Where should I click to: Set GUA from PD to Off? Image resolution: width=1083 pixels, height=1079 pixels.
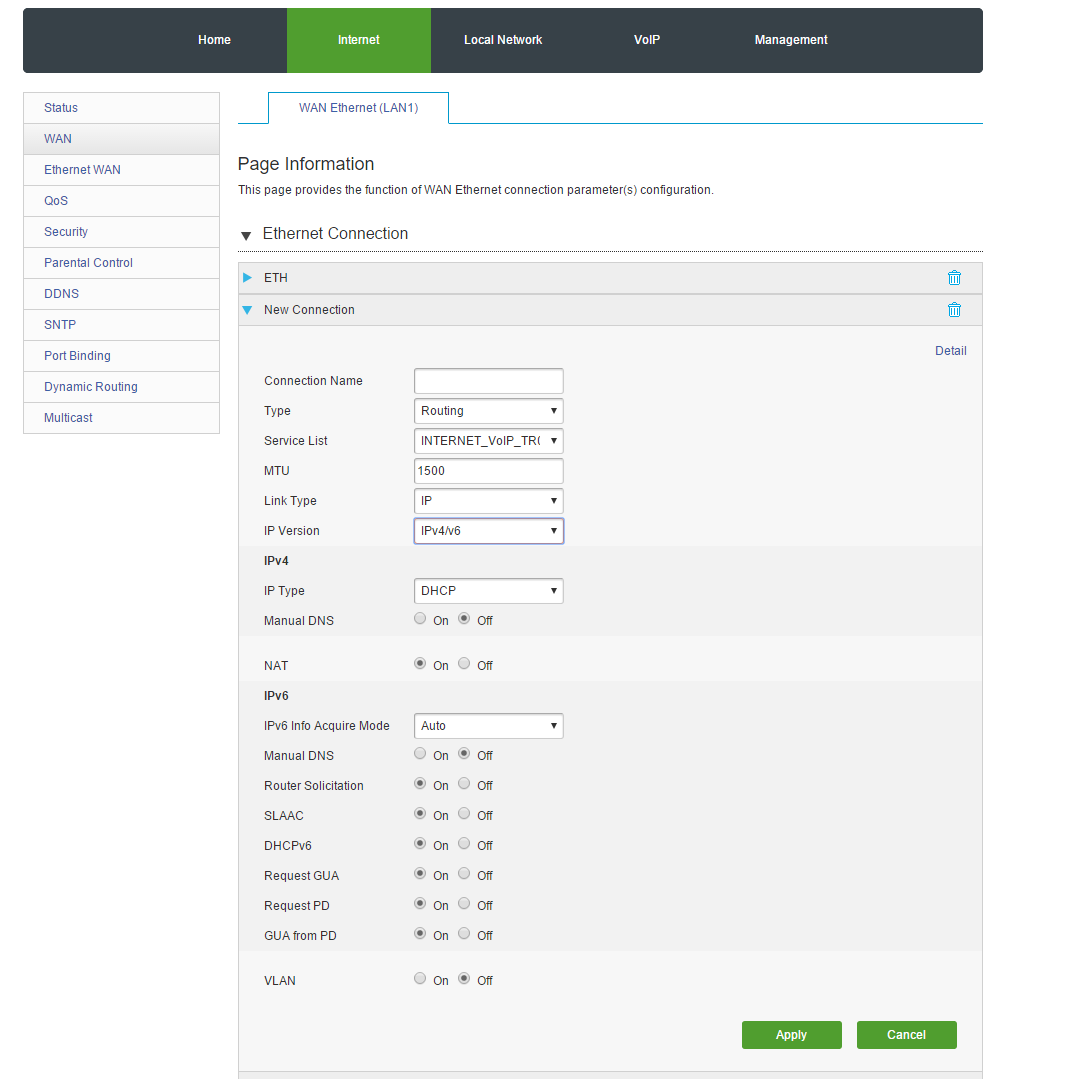point(464,933)
